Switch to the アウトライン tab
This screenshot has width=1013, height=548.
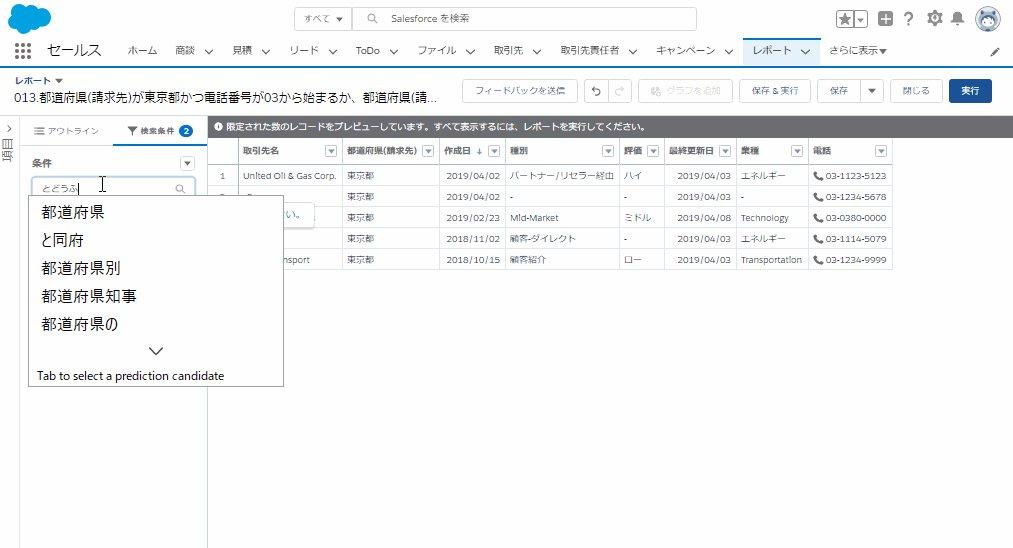(x=67, y=131)
